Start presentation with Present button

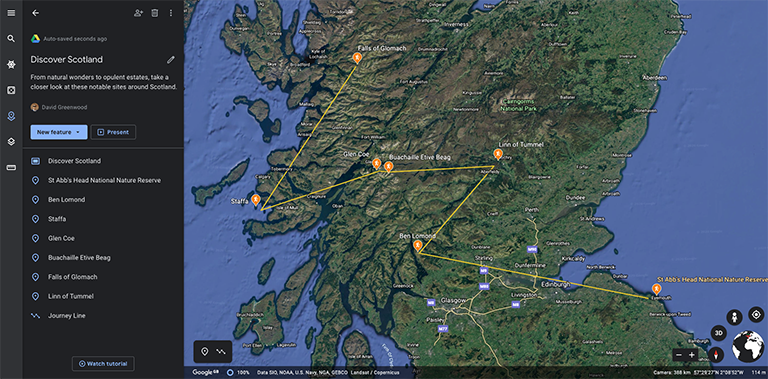[113, 132]
